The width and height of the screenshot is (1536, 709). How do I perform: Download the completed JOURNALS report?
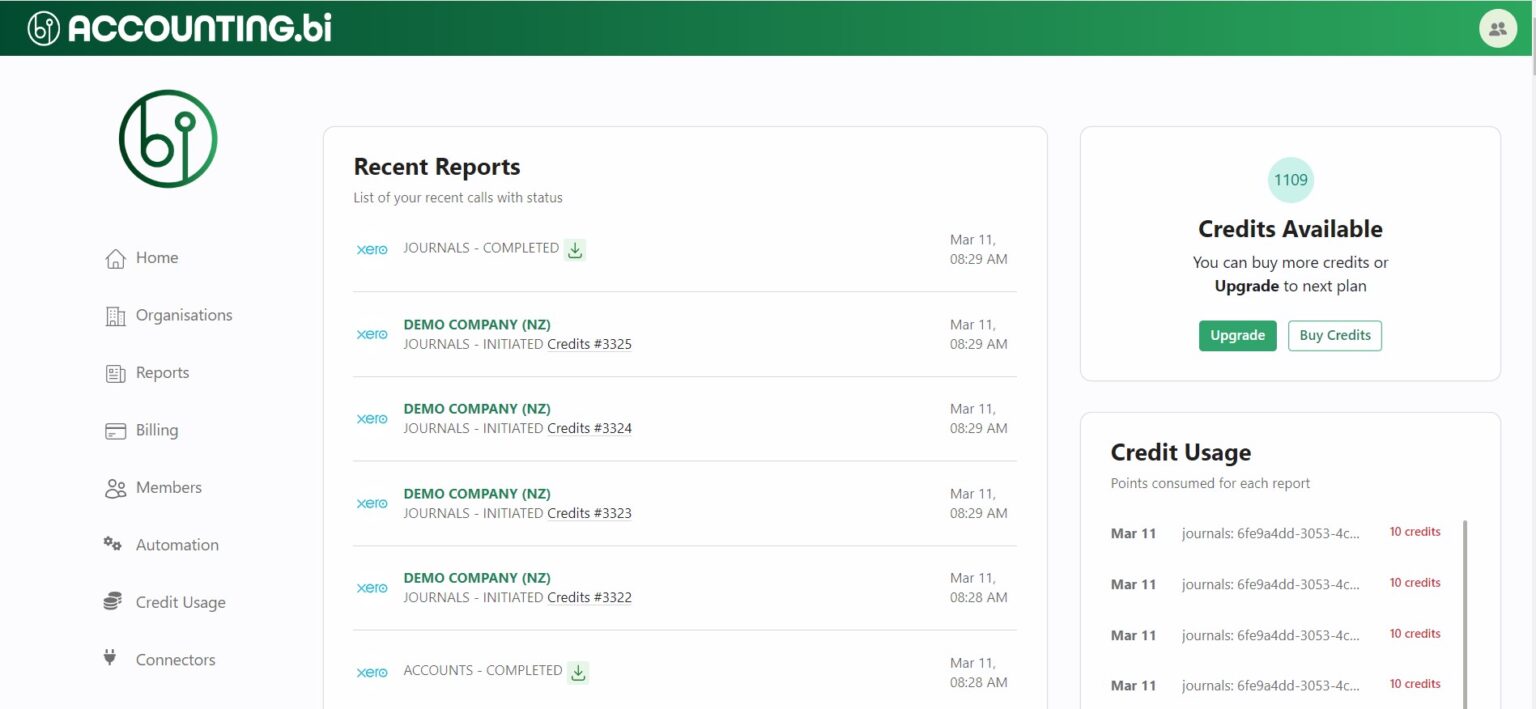[575, 250]
